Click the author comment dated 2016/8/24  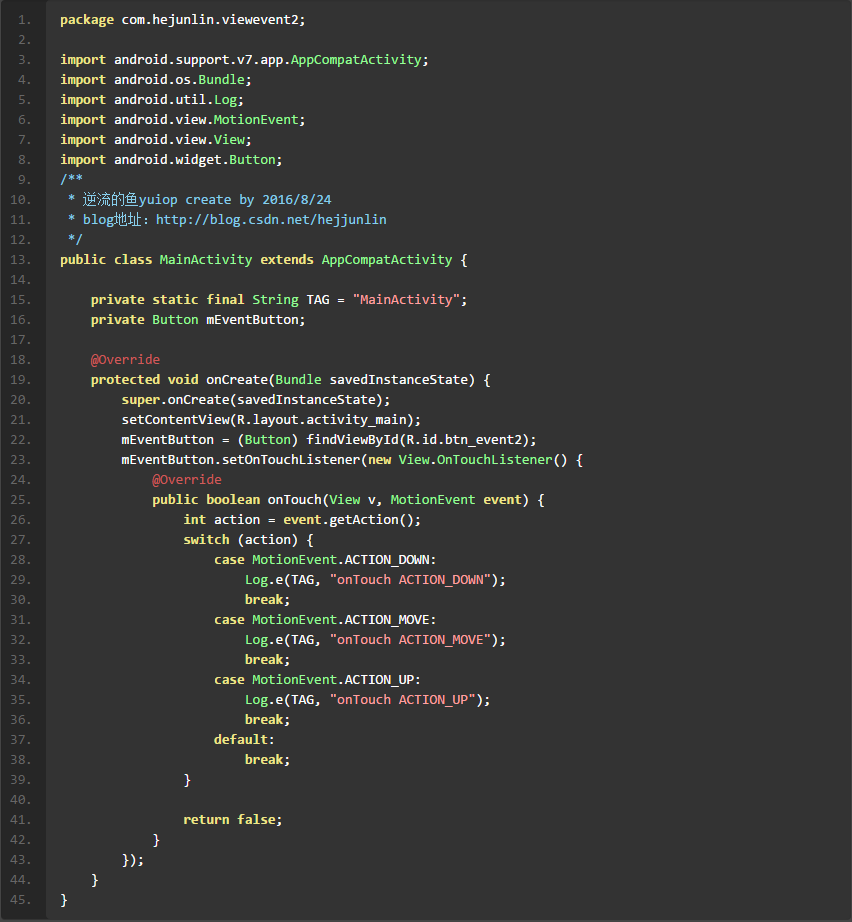click(x=206, y=199)
